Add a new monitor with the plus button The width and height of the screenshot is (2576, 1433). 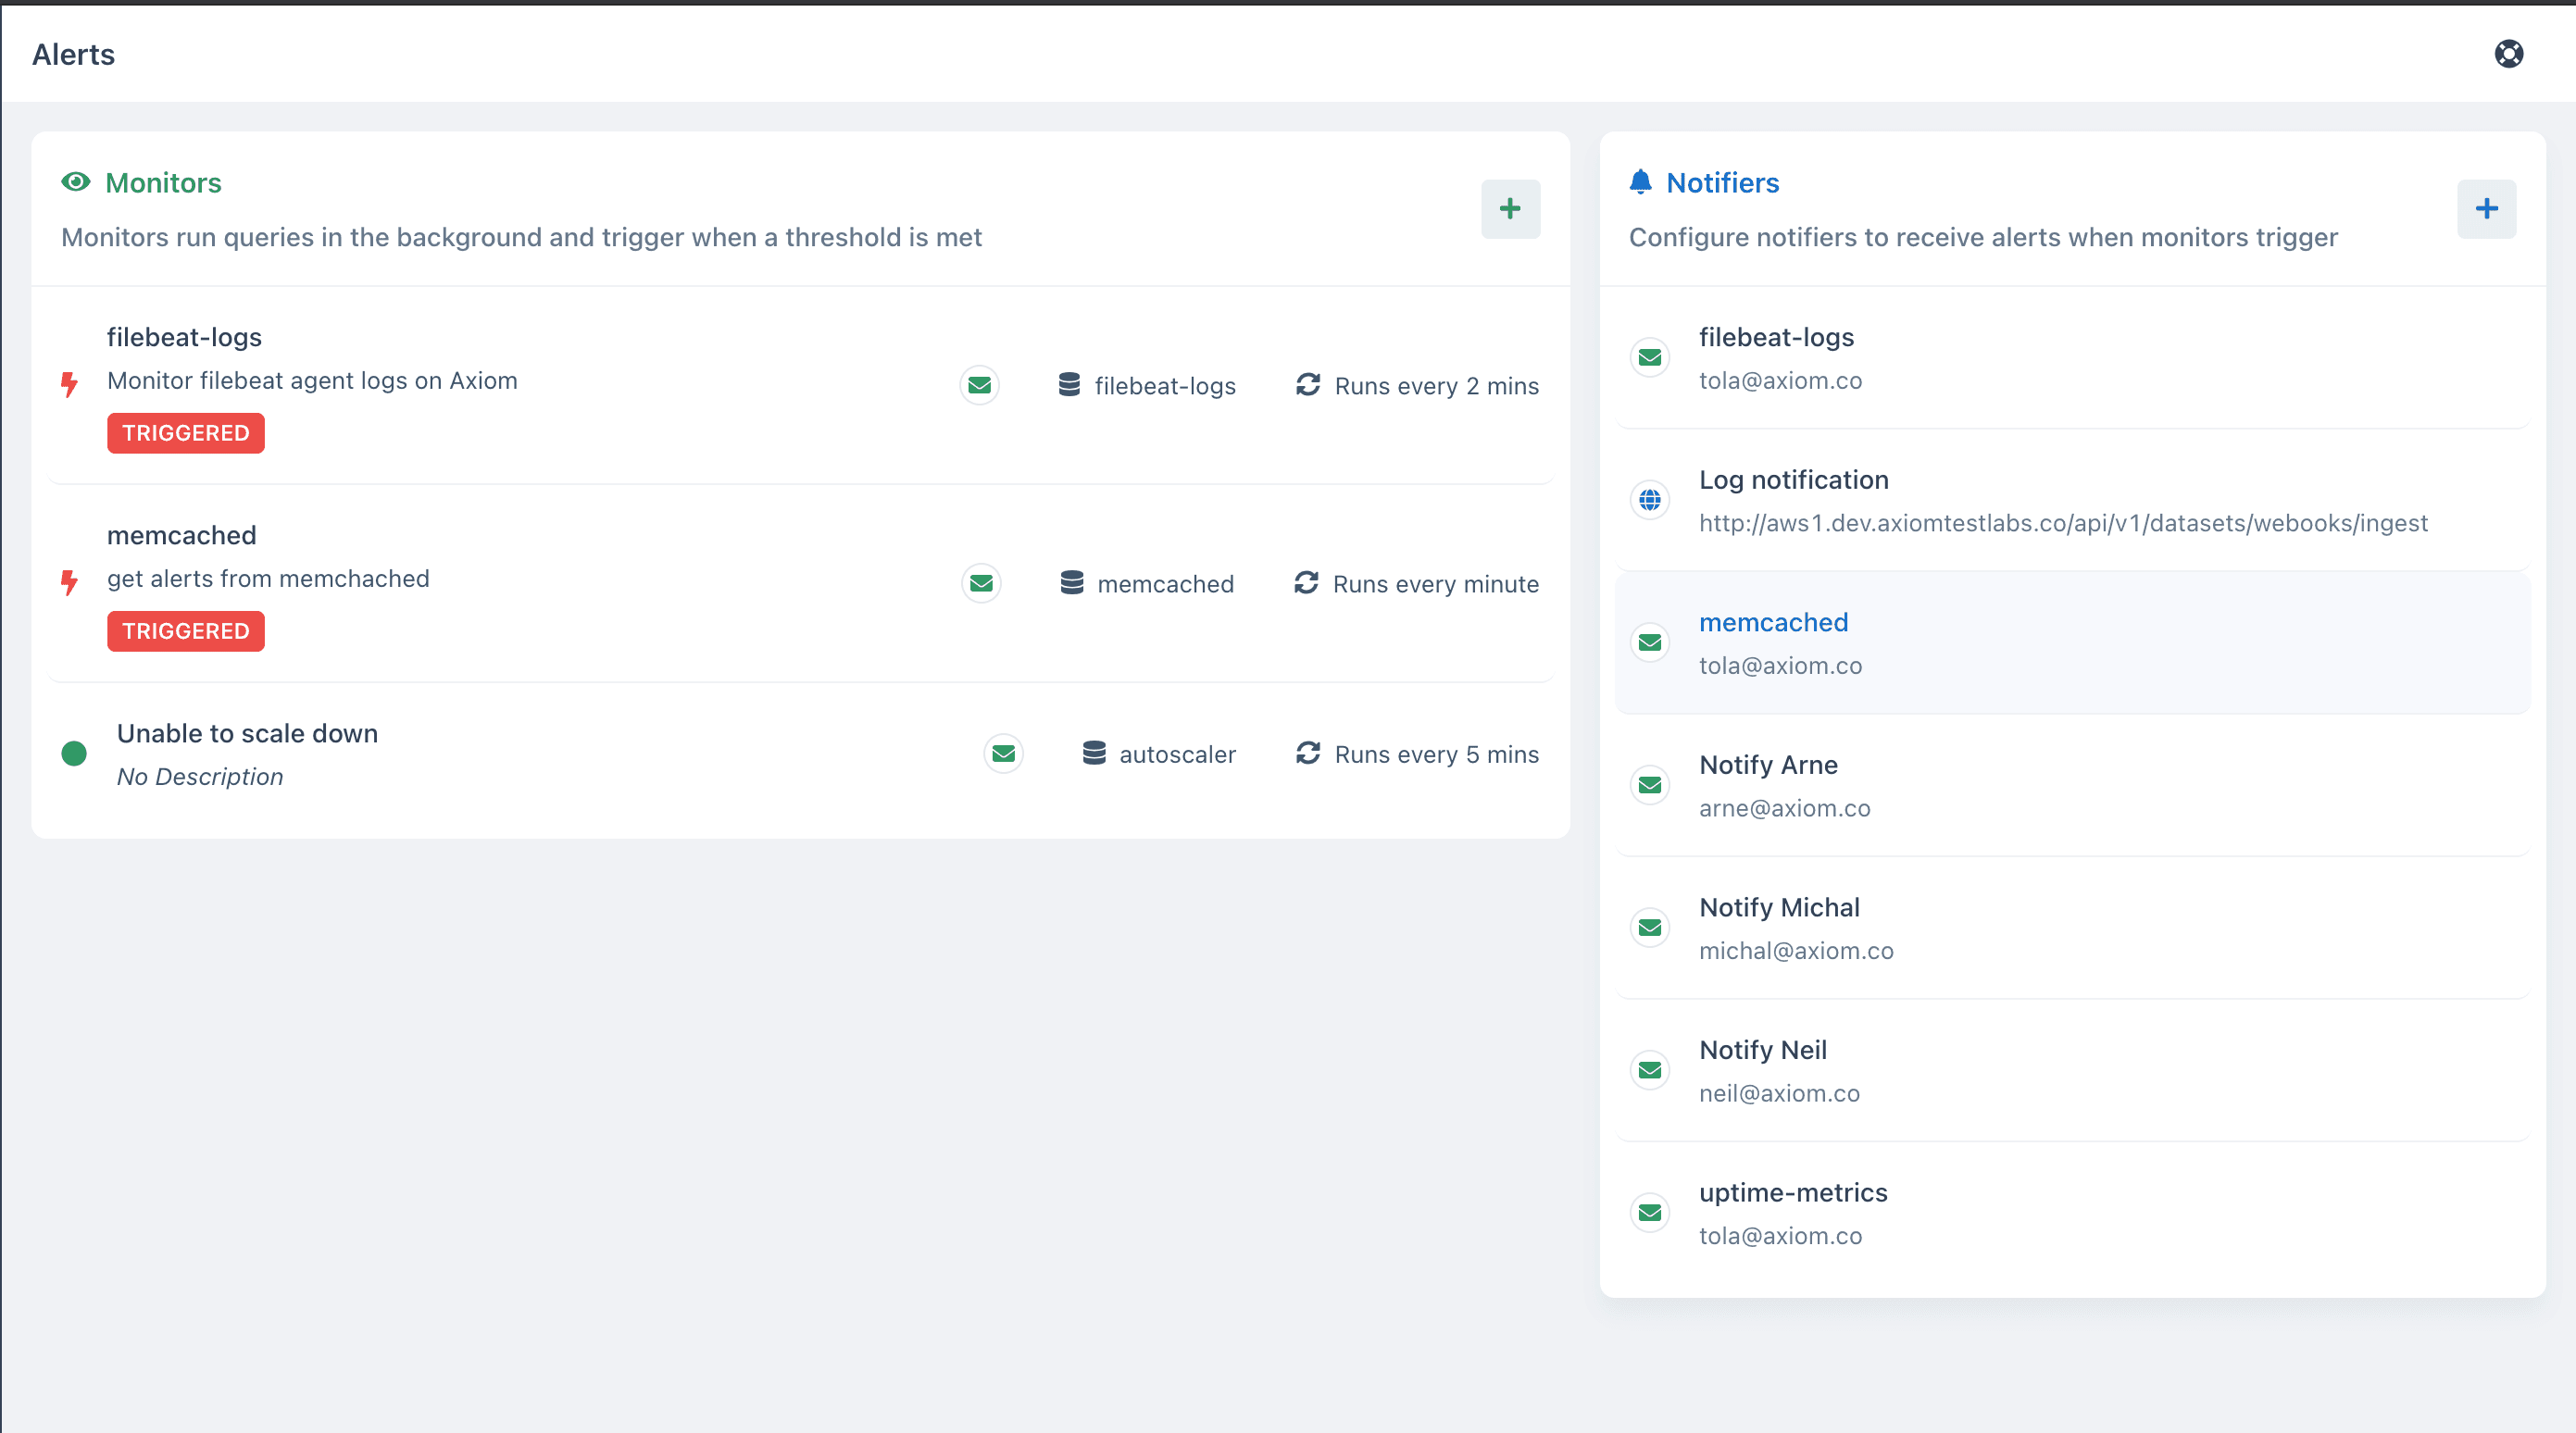pyautogui.click(x=1510, y=209)
